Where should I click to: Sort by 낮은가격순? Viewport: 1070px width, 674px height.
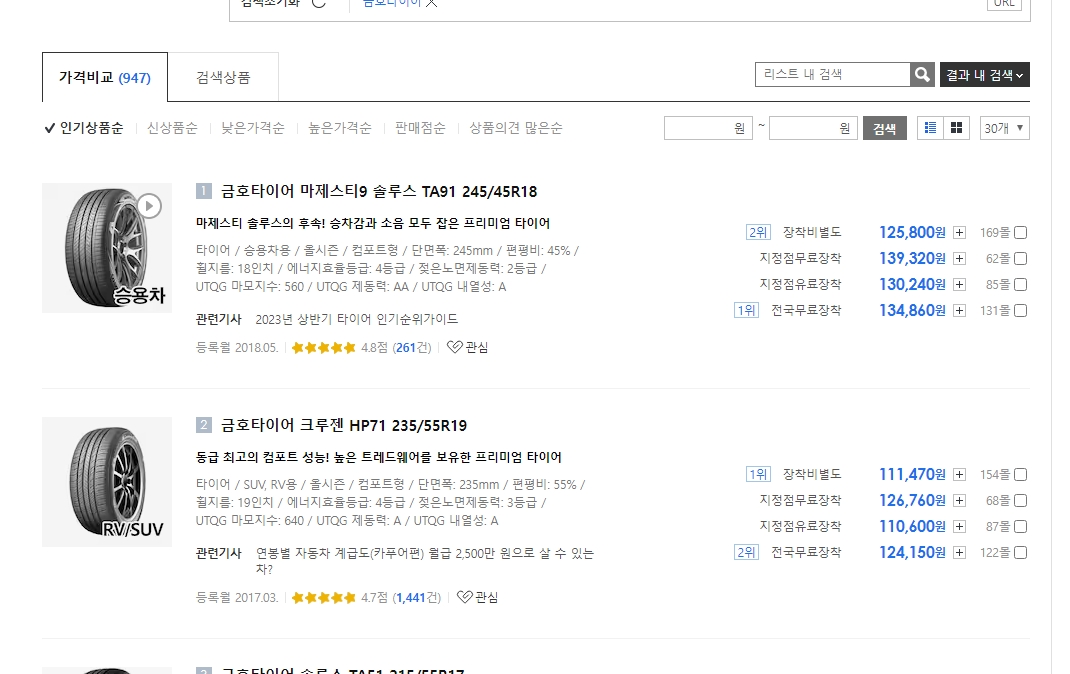coord(252,128)
